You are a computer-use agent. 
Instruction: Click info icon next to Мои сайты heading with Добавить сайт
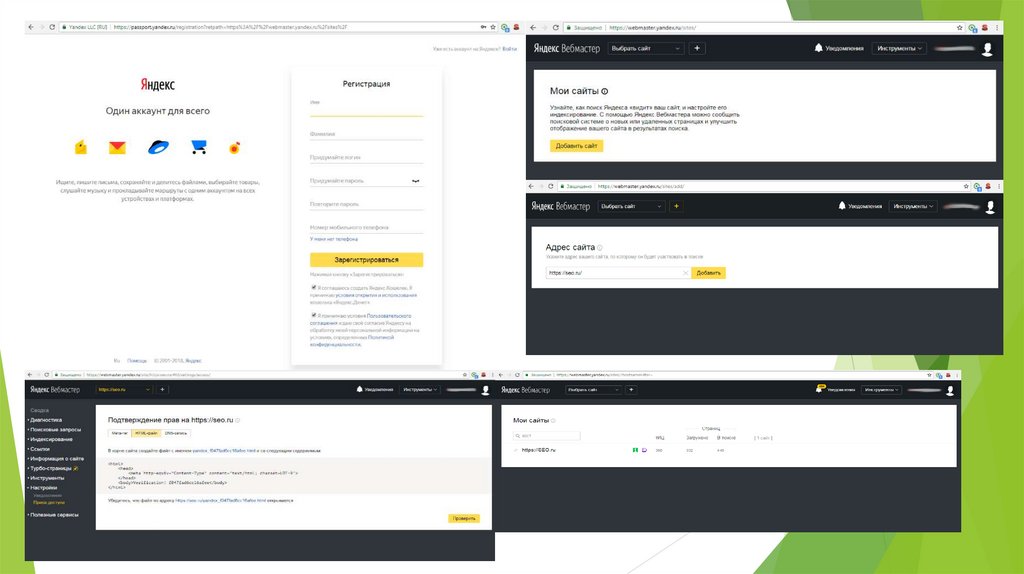605,91
